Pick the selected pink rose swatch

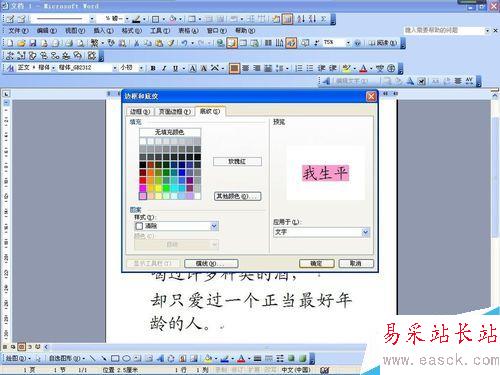(143, 196)
